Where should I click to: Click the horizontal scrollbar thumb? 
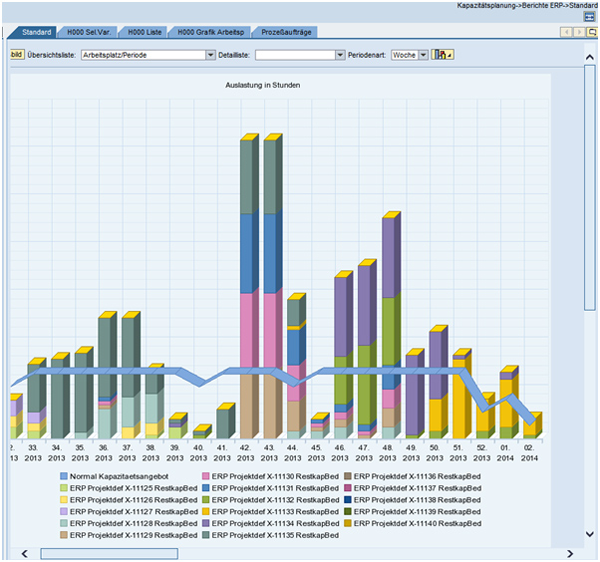point(108,553)
